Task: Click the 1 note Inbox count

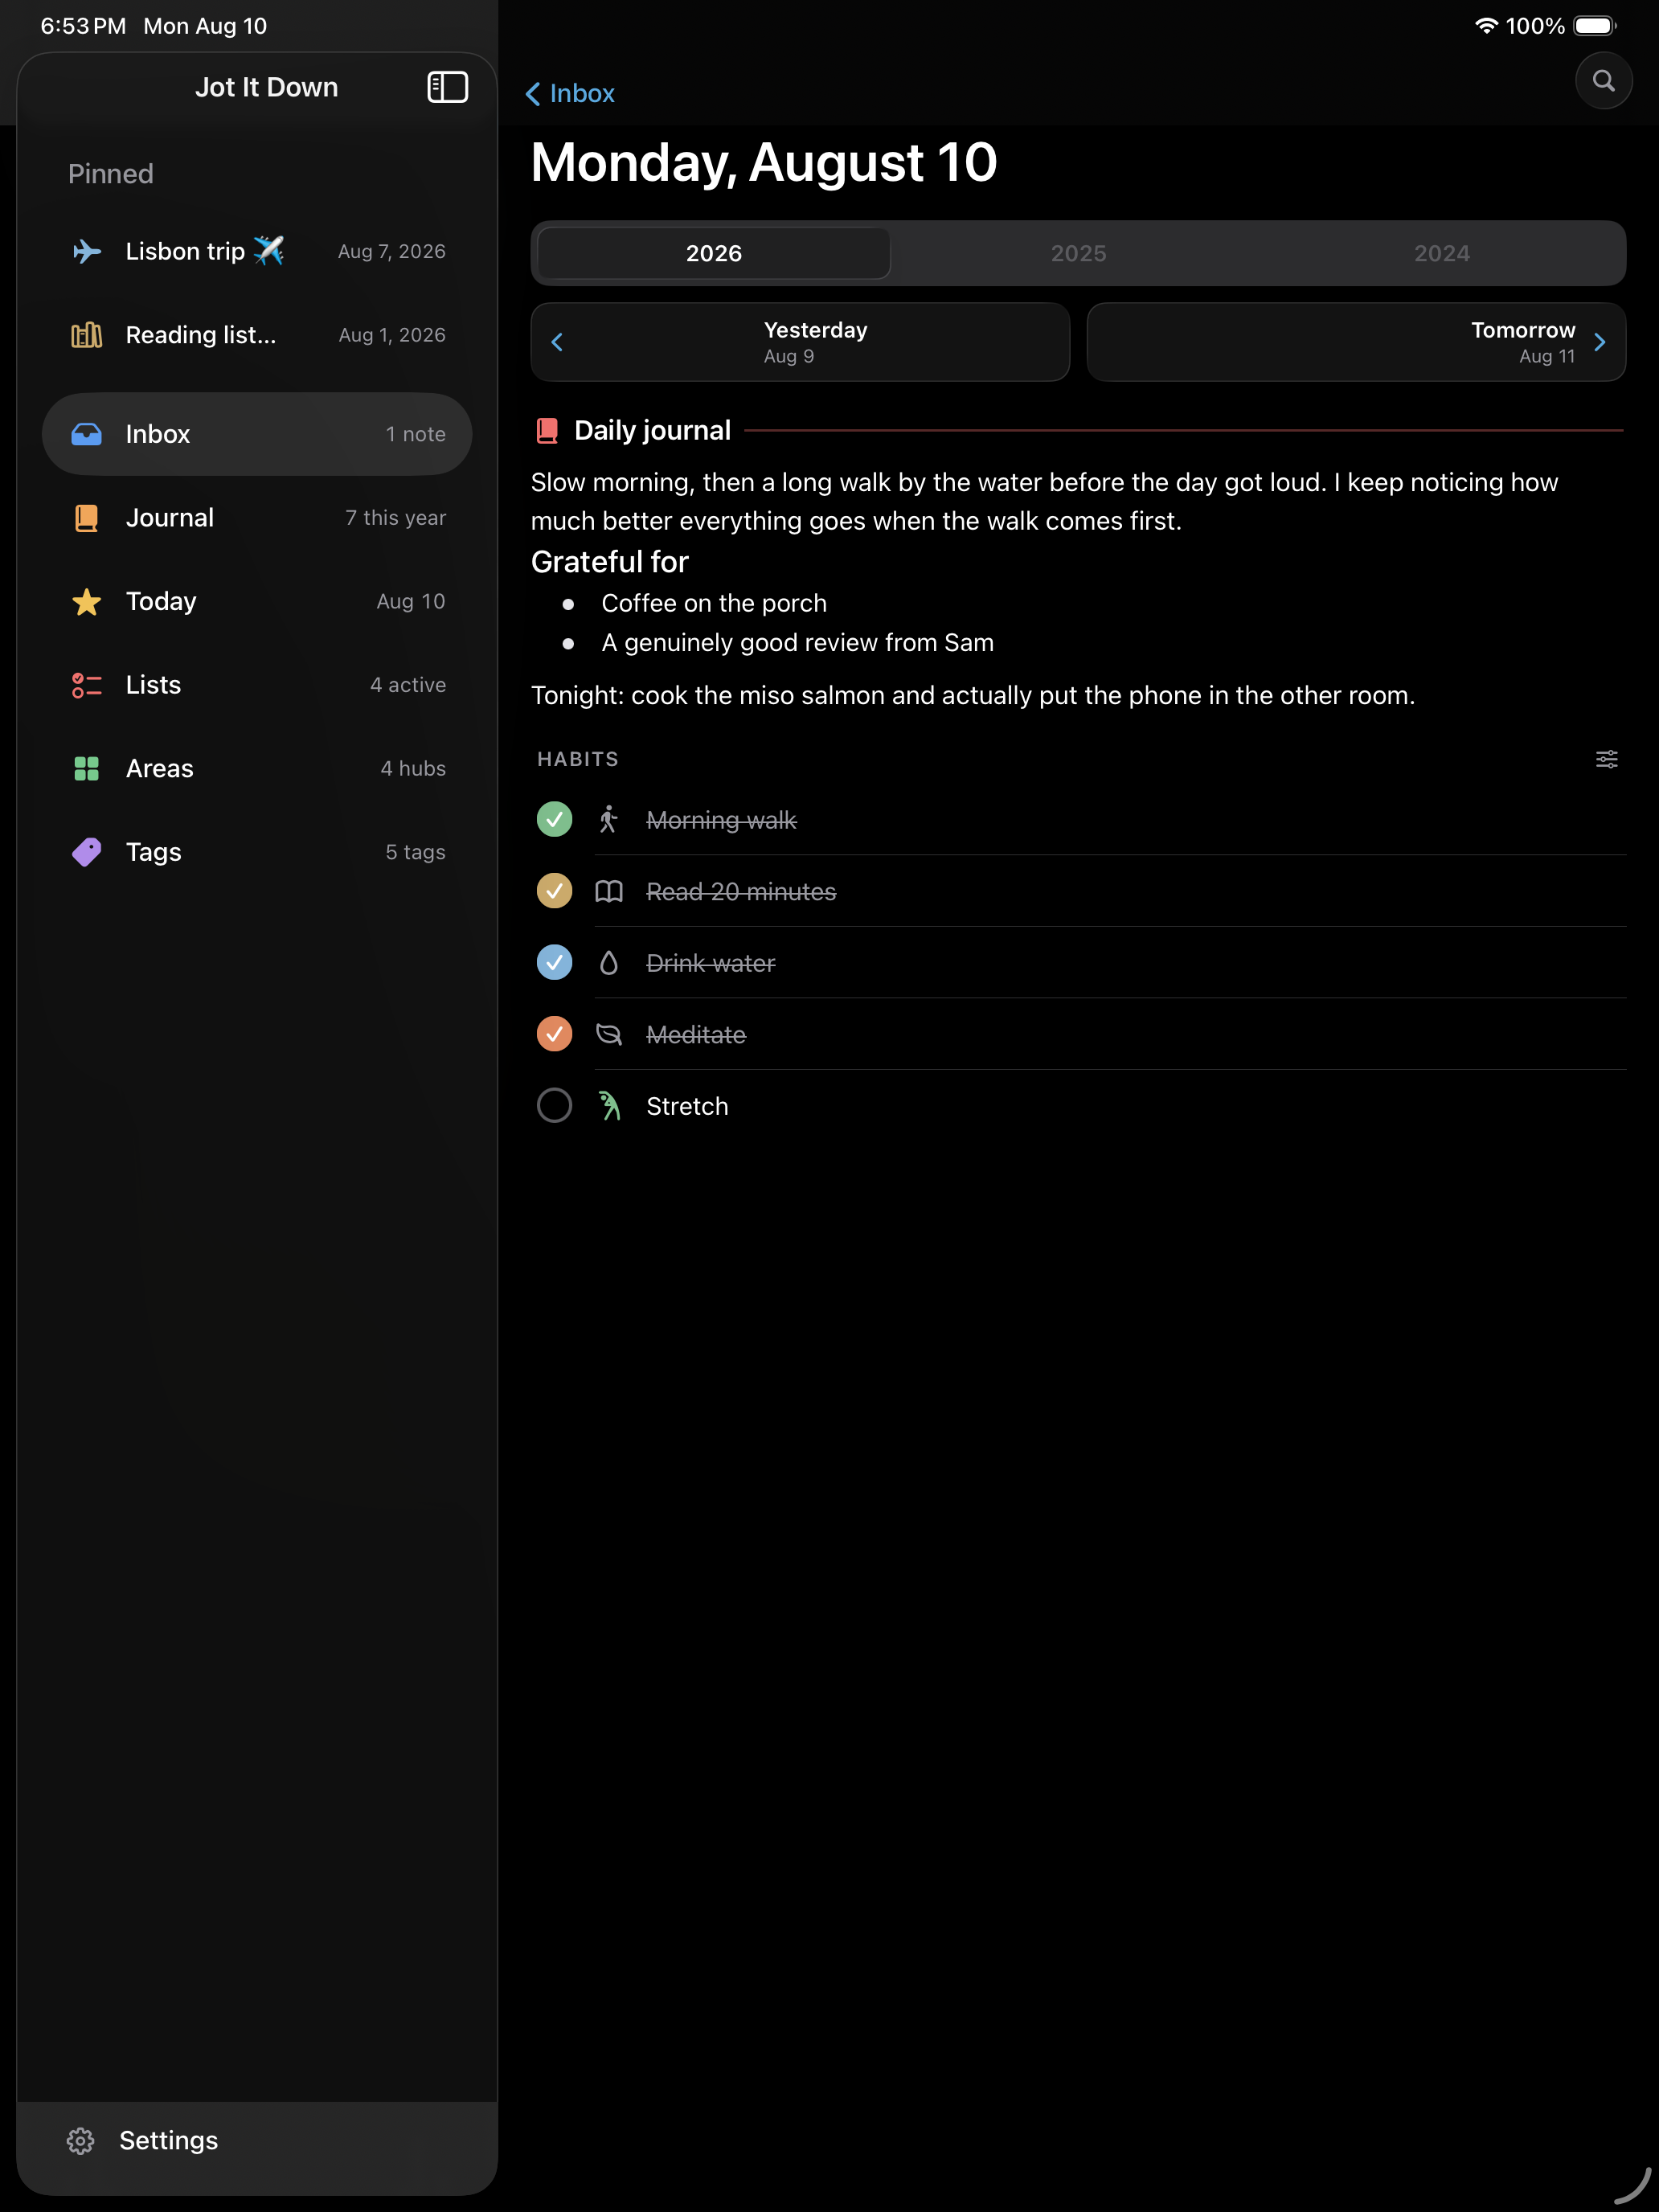Action: (416, 434)
